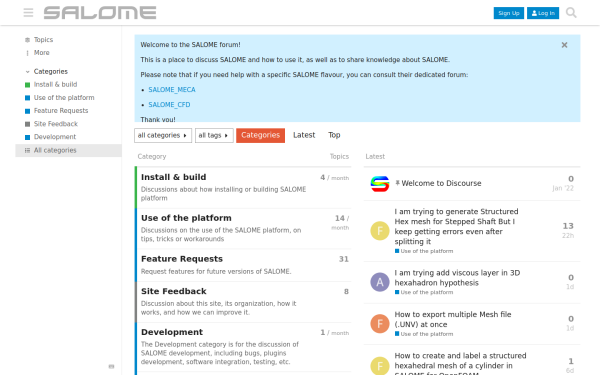Open the Feature Requests category heading
600x375 pixels.
(x=182, y=259)
